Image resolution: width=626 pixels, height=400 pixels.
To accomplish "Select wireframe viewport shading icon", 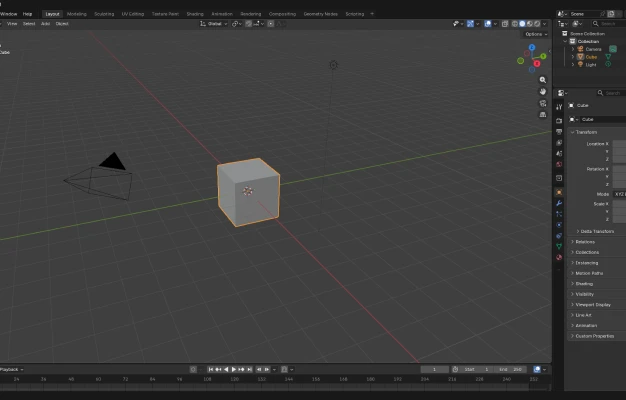I will click(515, 24).
